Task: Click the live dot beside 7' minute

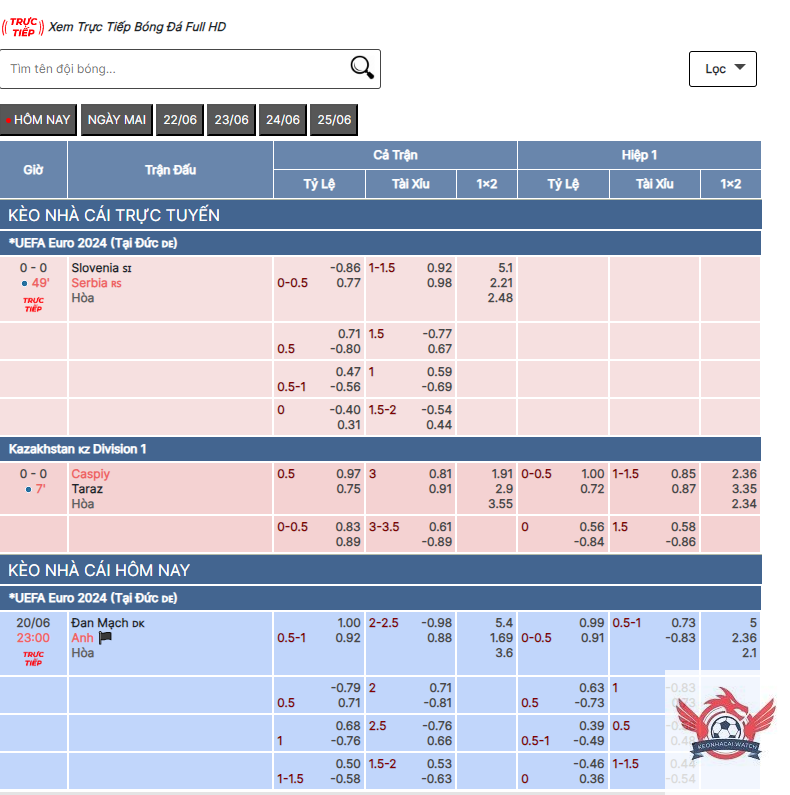Action: (x=28, y=489)
